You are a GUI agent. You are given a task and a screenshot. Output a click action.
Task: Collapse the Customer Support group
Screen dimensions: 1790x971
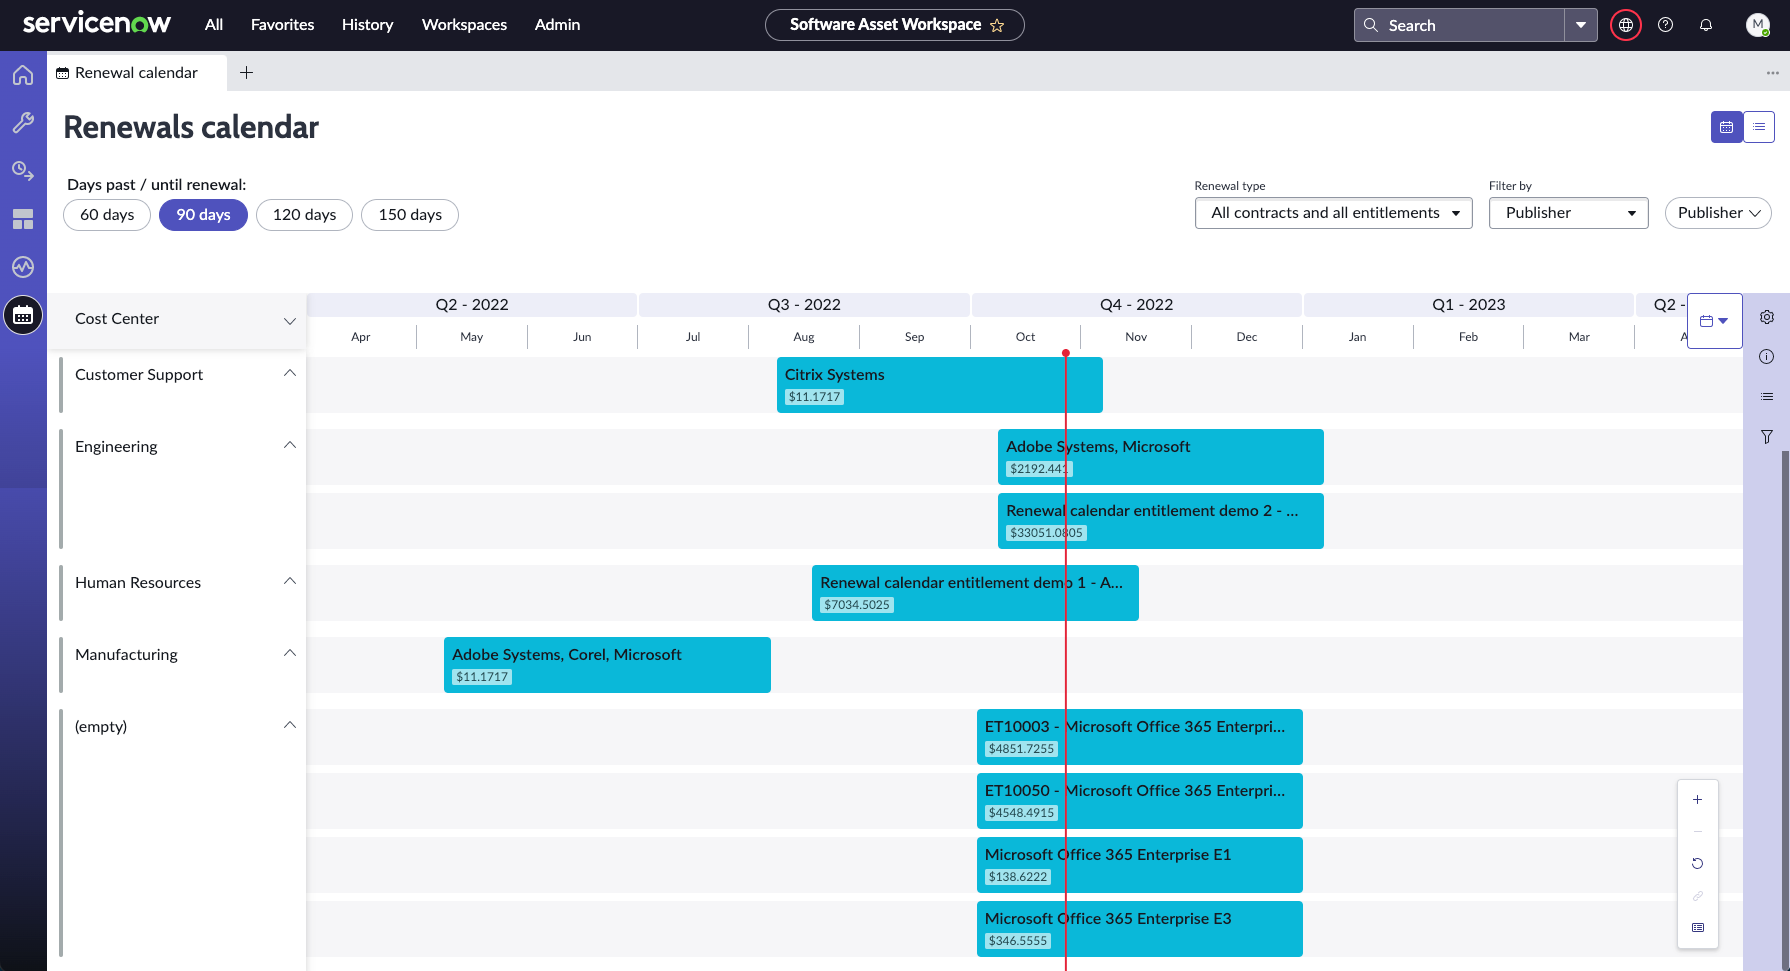click(x=290, y=373)
